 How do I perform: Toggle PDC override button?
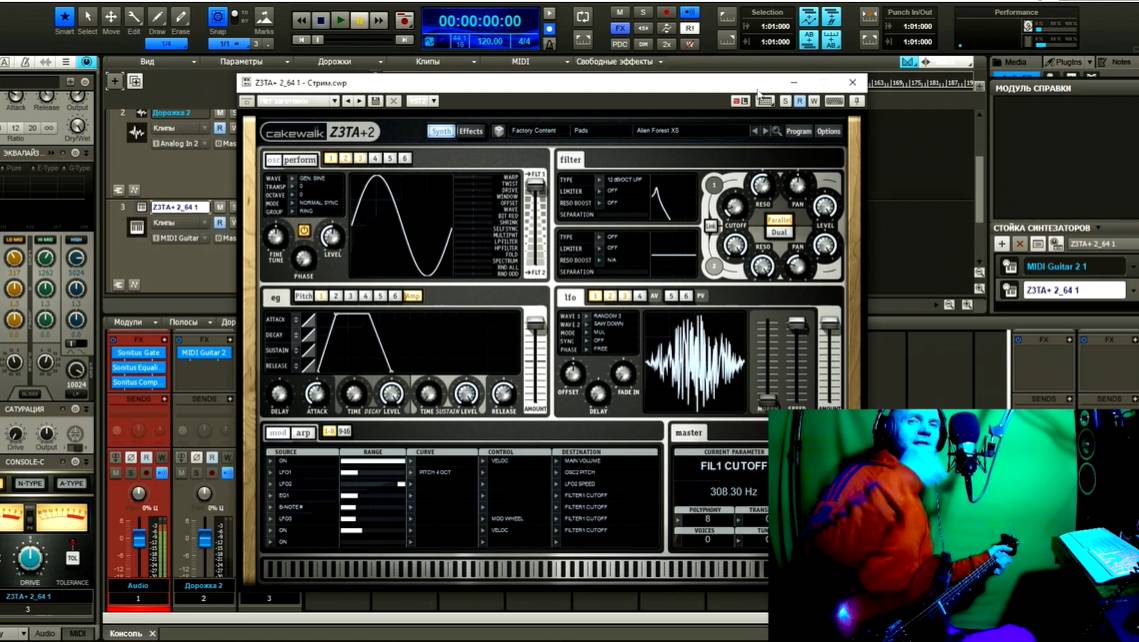click(x=620, y=44)
